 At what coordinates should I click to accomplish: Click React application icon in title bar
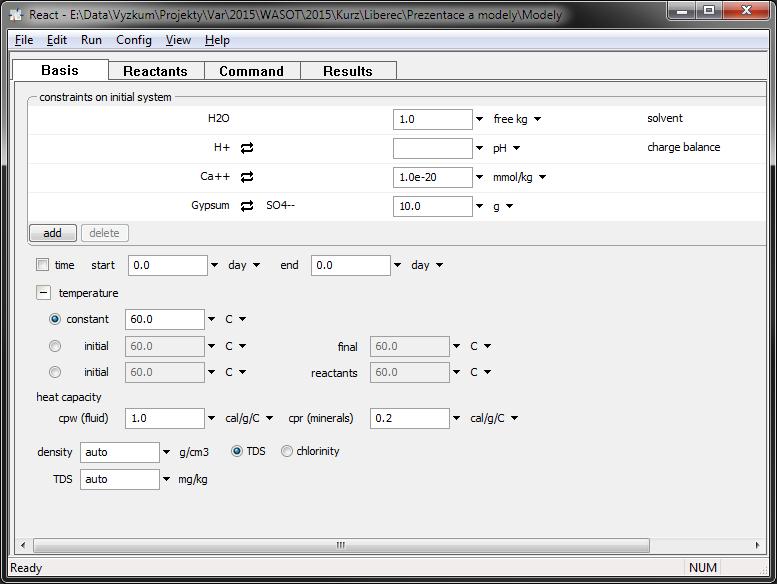click(x=16, y=15)
